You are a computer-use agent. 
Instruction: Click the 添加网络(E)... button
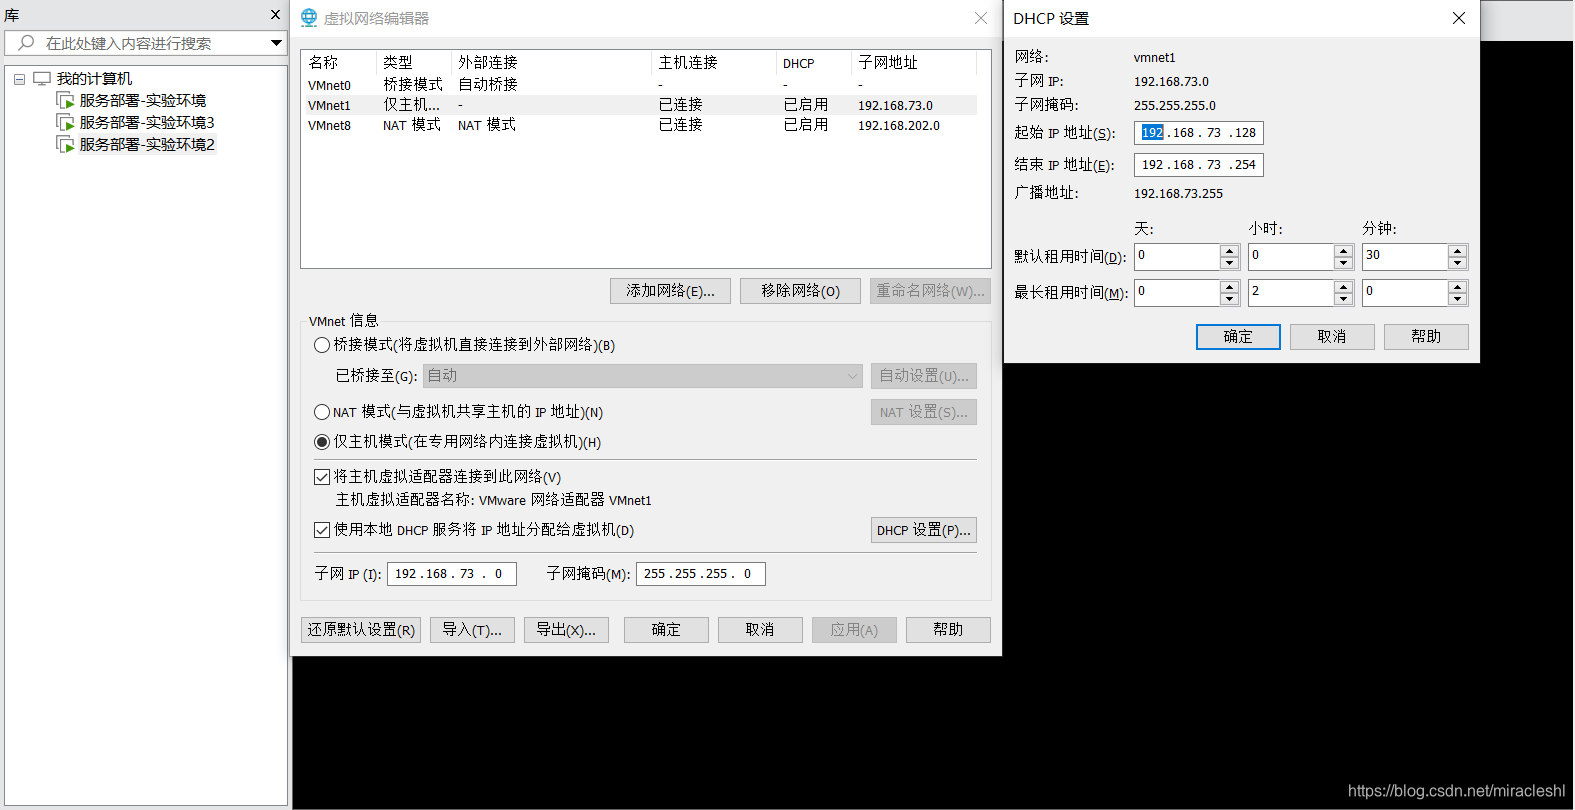(x=670, y=291)
